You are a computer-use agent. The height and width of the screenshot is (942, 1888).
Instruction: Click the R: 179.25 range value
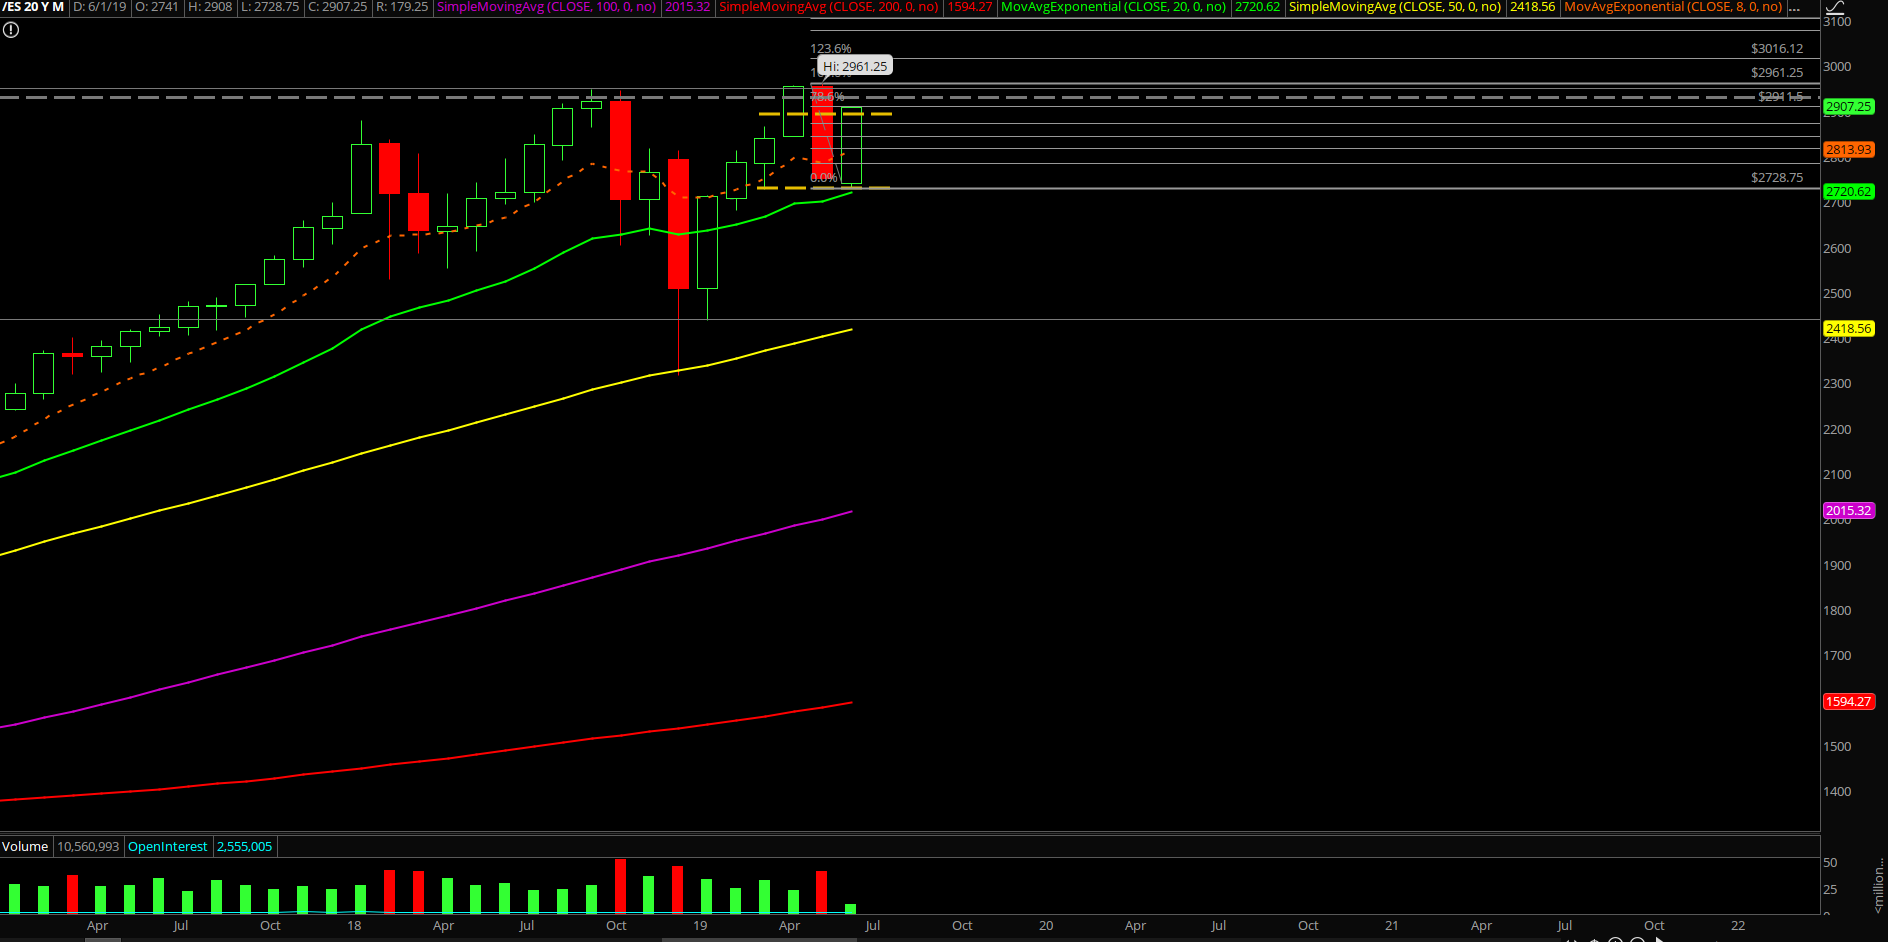pyautogui.click(x=402, y=7)
